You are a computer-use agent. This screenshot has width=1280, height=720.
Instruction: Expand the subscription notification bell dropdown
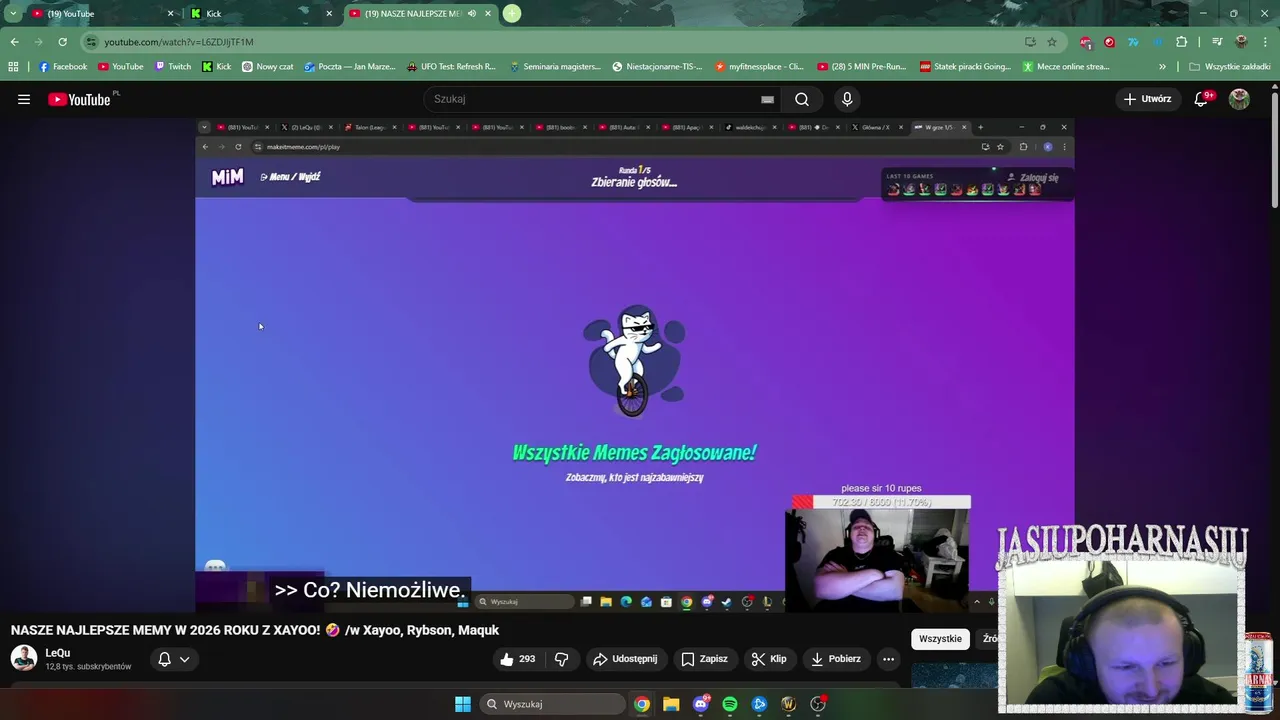point(174,659)
